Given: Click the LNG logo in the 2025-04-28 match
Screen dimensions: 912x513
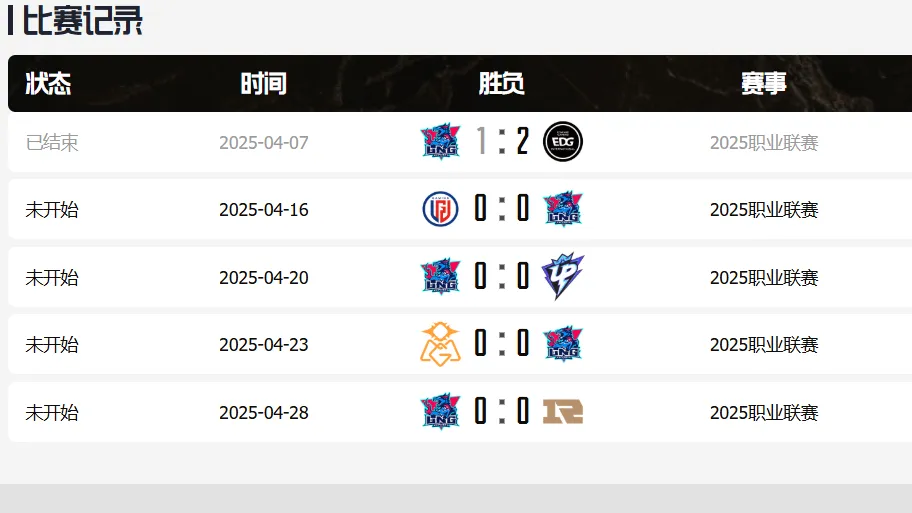Looking at the screenshot, I should (x=440, y=411).
